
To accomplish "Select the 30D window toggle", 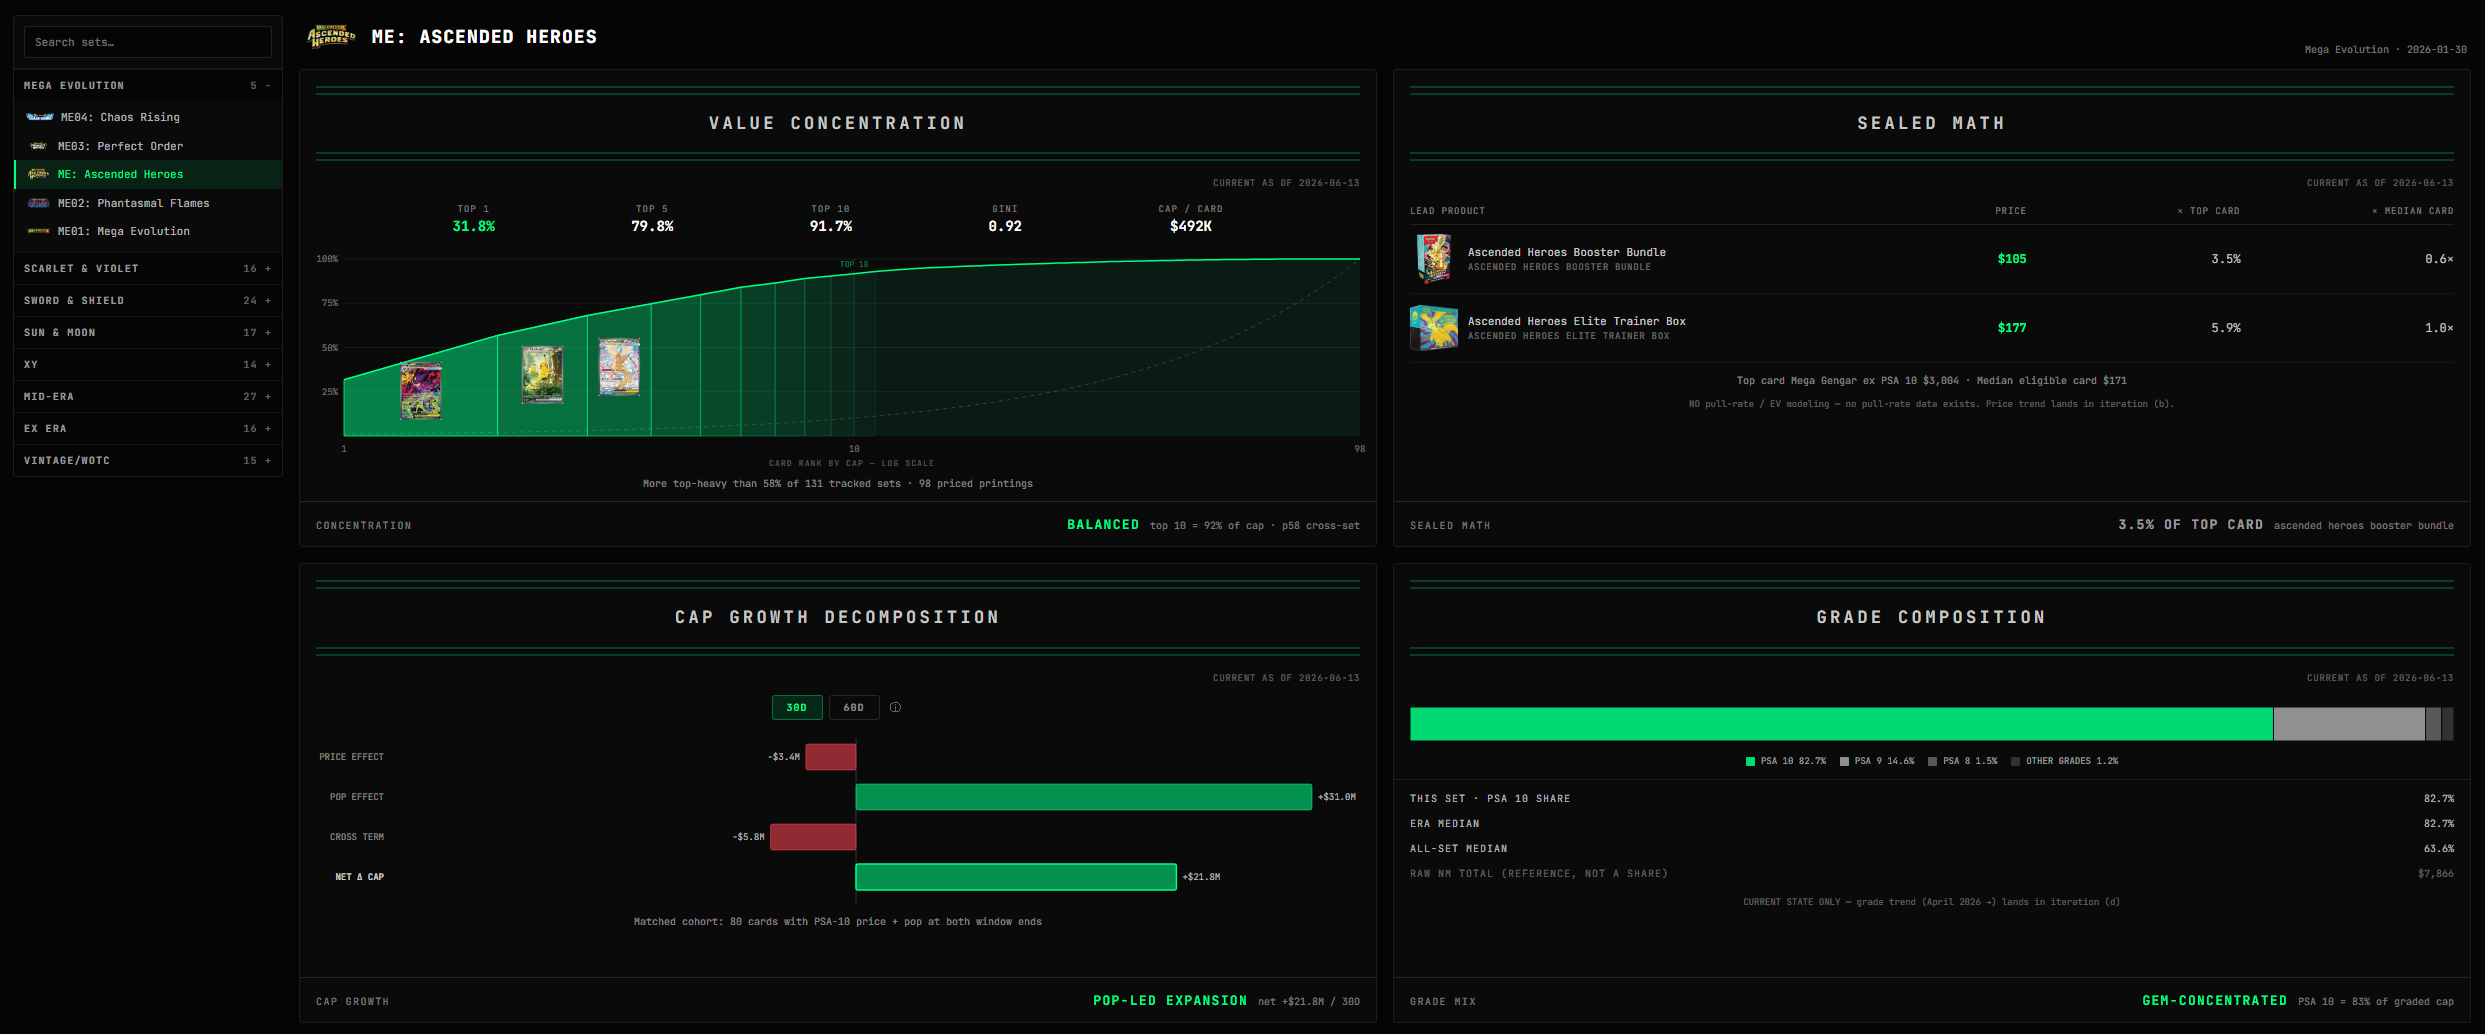I will pyautogui.click(x=797, y=708).
